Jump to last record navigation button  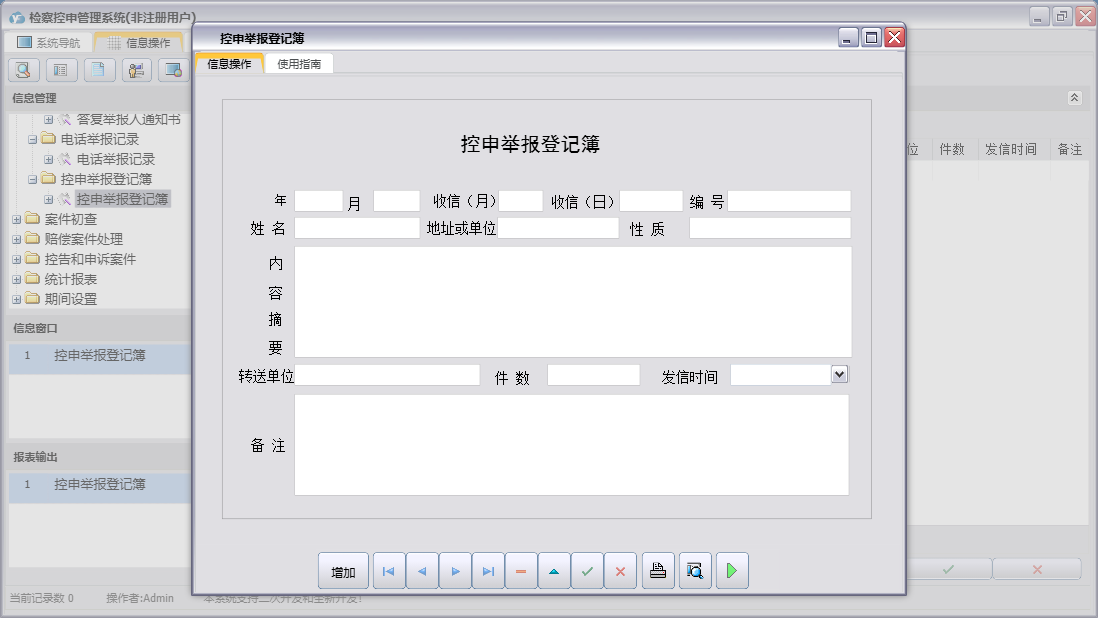tap(488, 571)
